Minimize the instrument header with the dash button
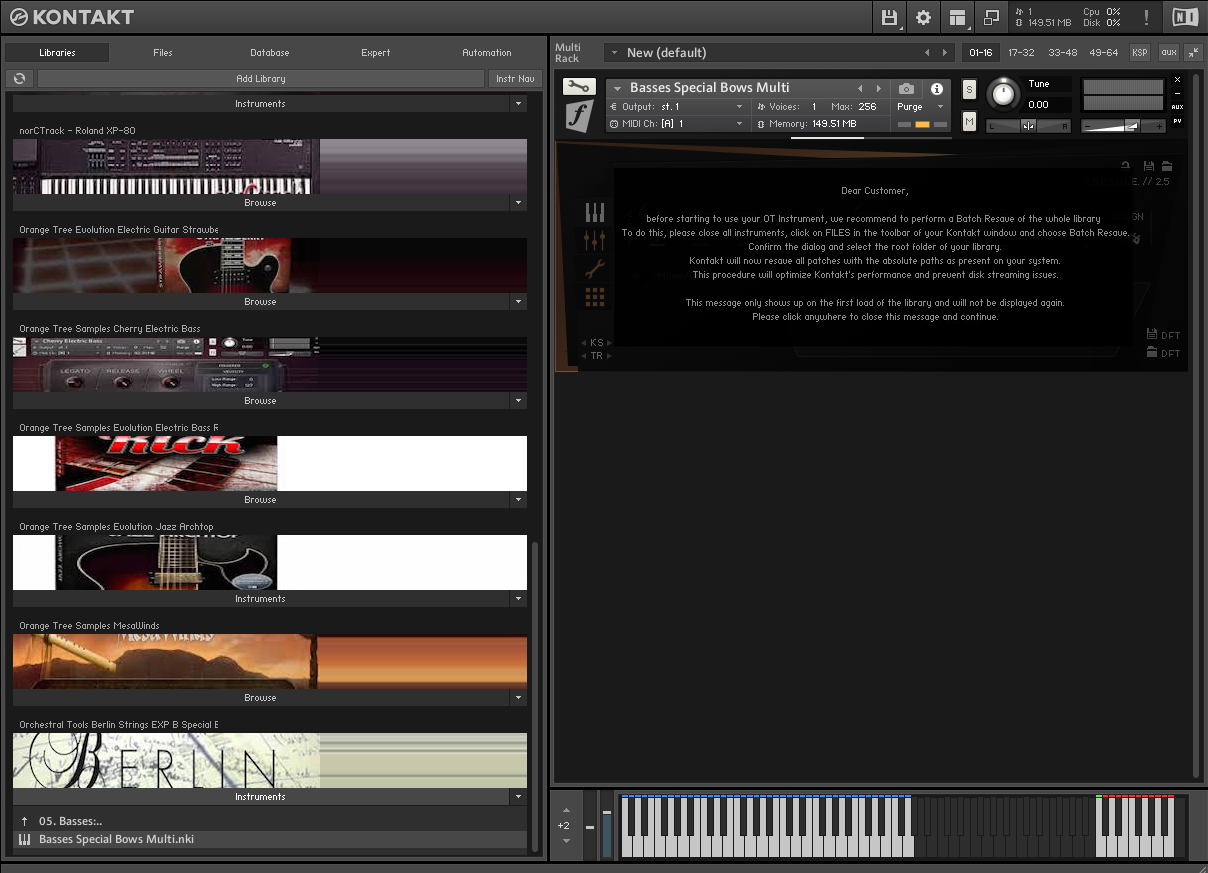The width and height of the screenshot is (1208, 873). tap(1177, 93)
